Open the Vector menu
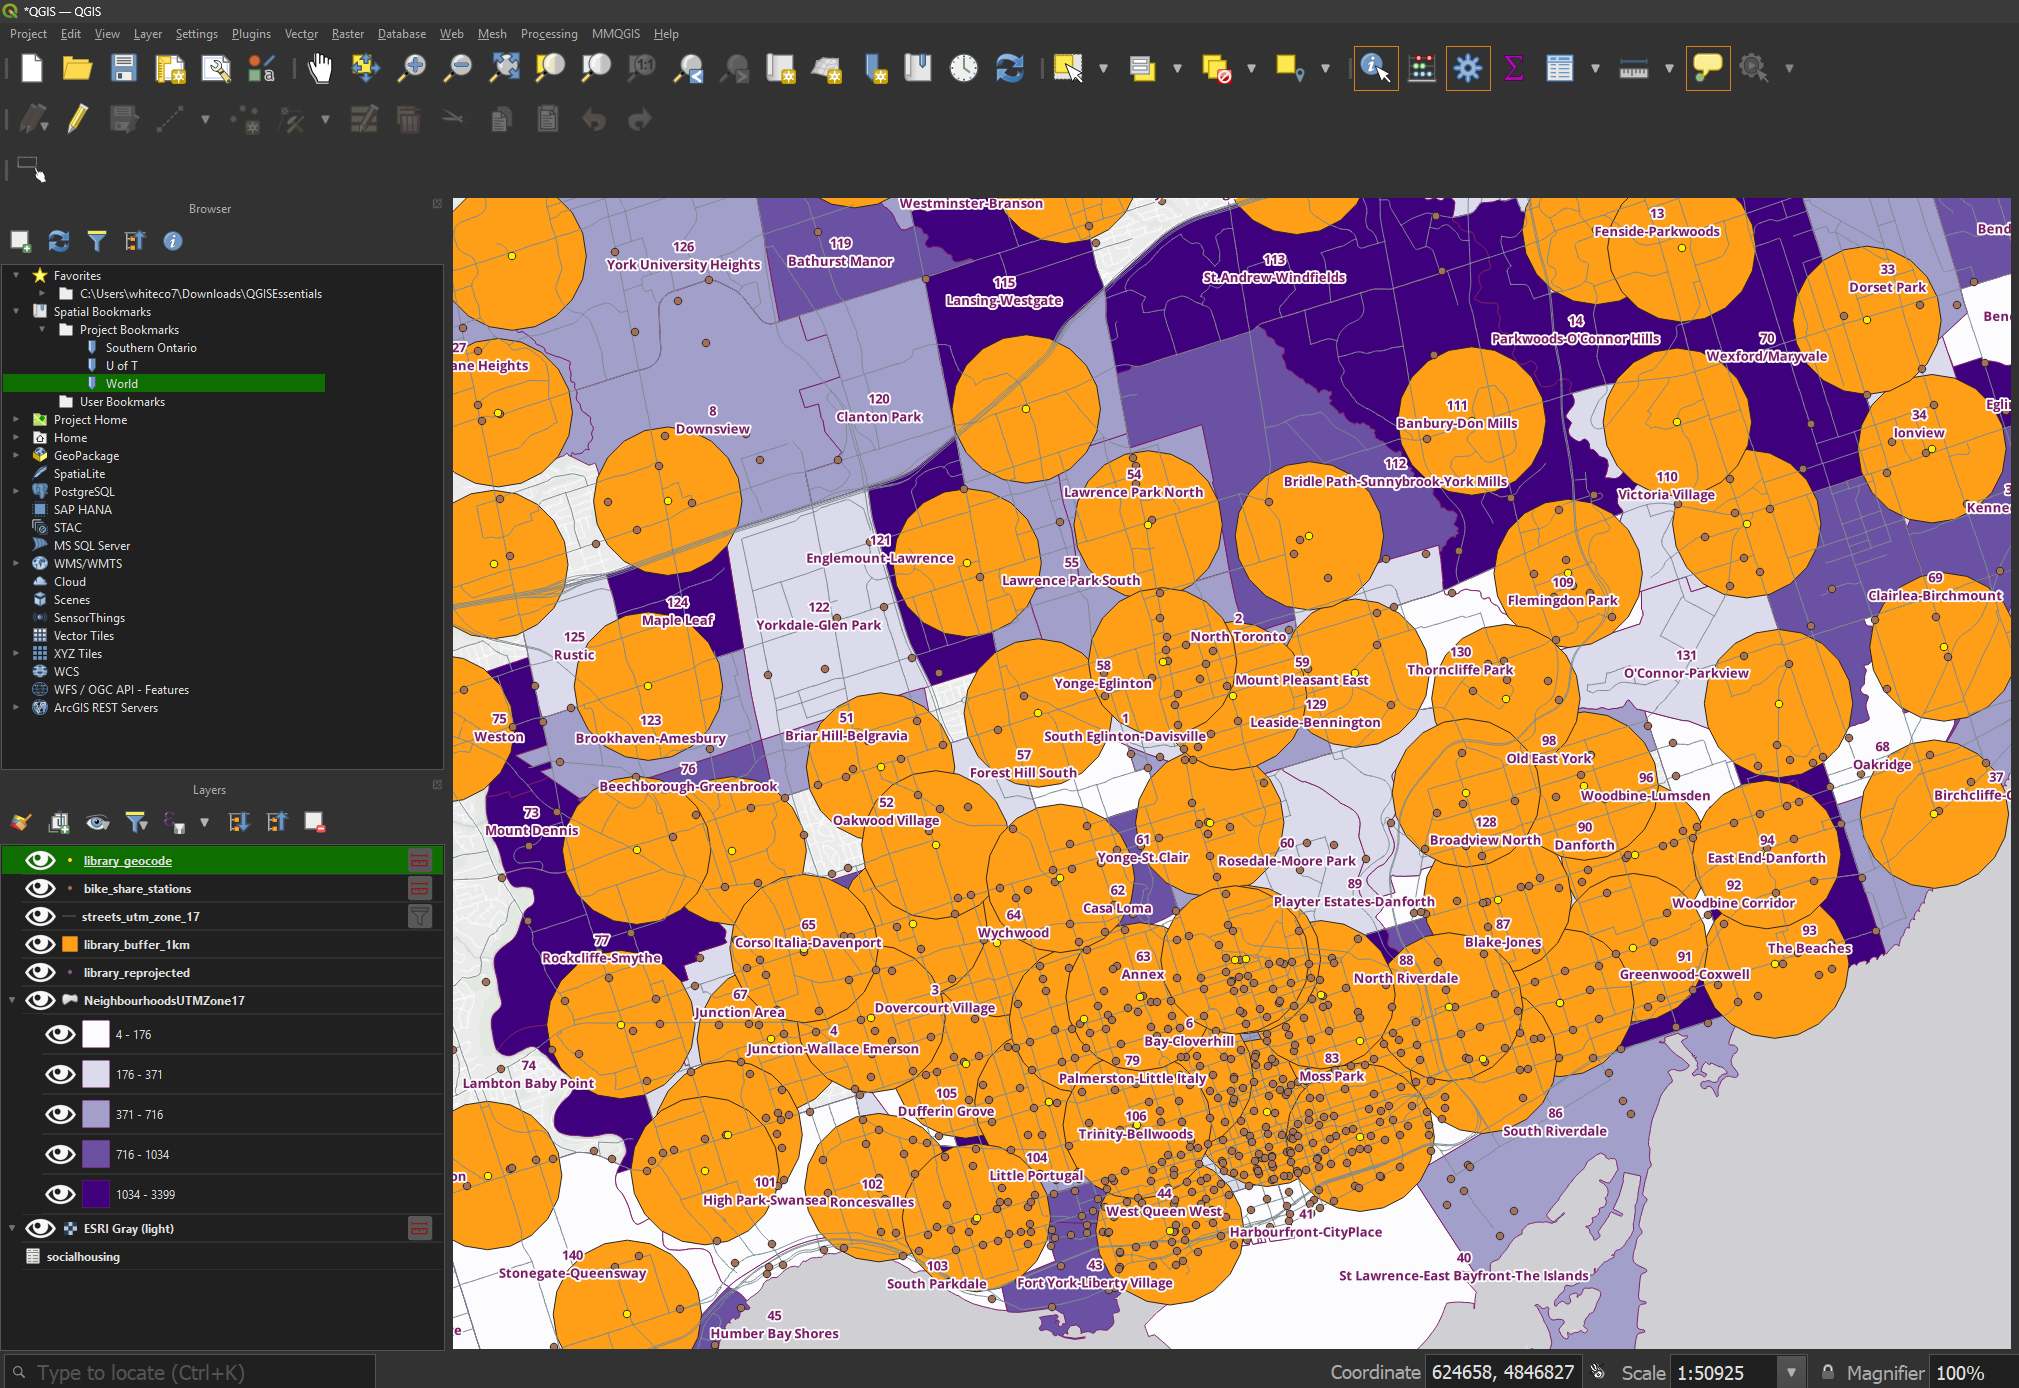The height and width of the screenshot is (1388, 2019). click(301, 34)
